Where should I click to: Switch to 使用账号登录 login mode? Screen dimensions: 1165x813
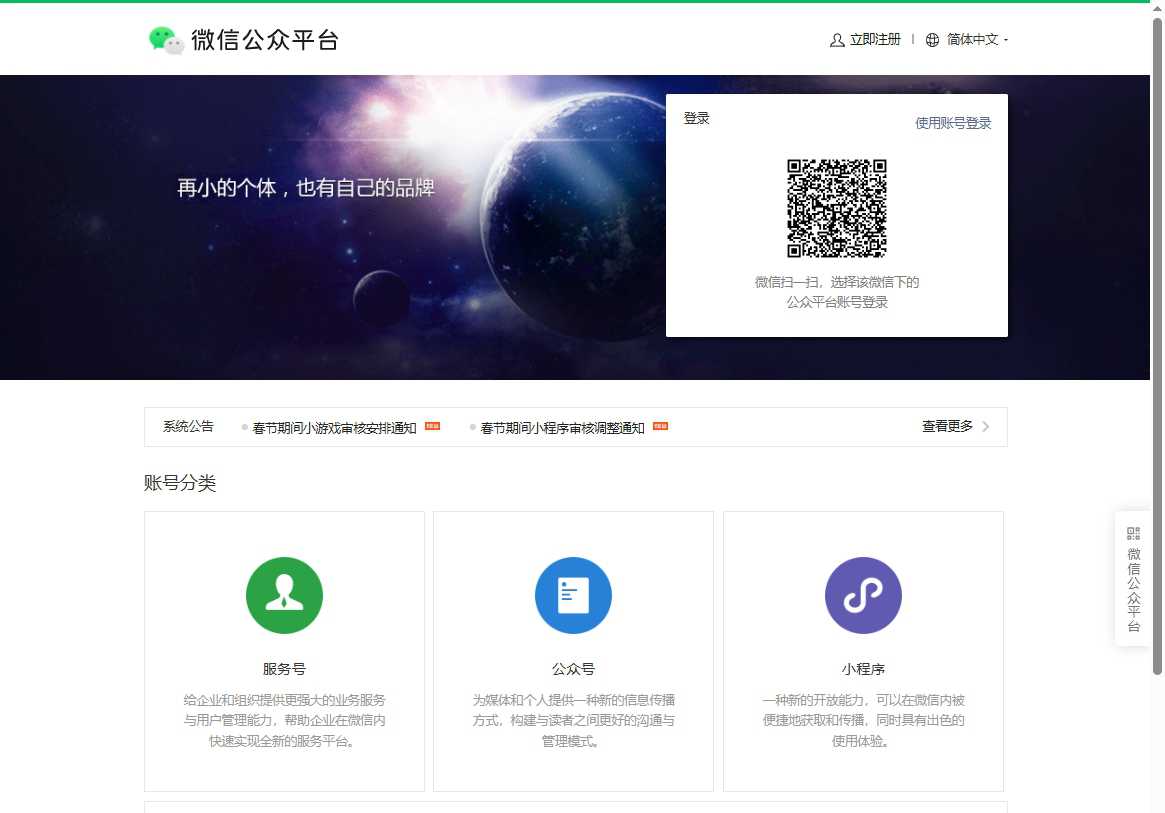click(x=953, y=122)
